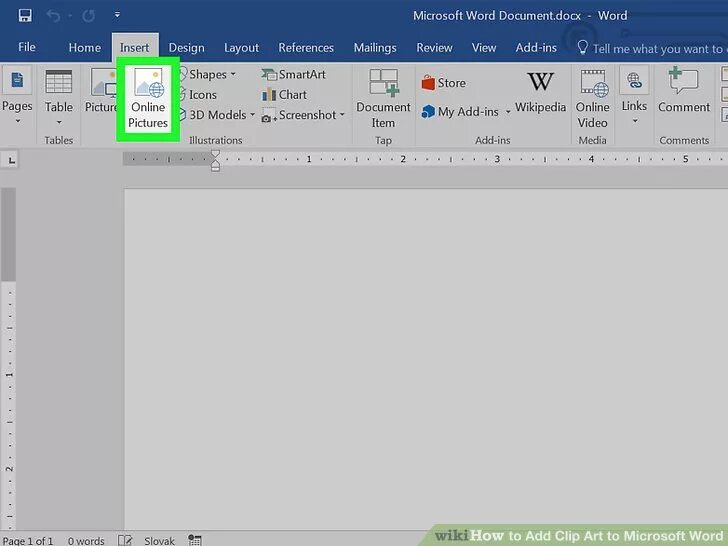Click the macro recording icon in status bar

[x=195, y=540]
